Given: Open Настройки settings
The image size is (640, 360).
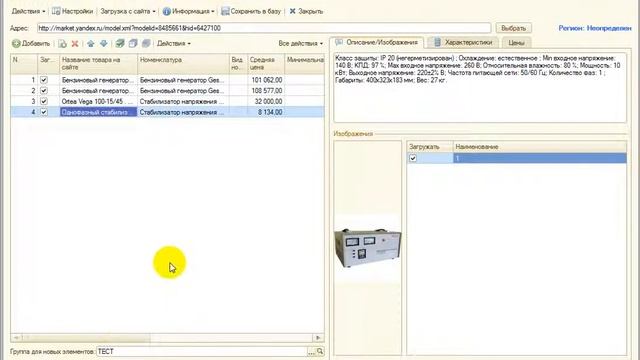Looking at the screenshot, I should click(x=73, y=11).
